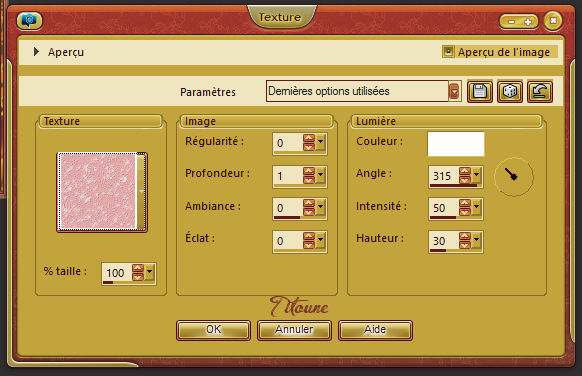Increase the Régularité value

309,138
